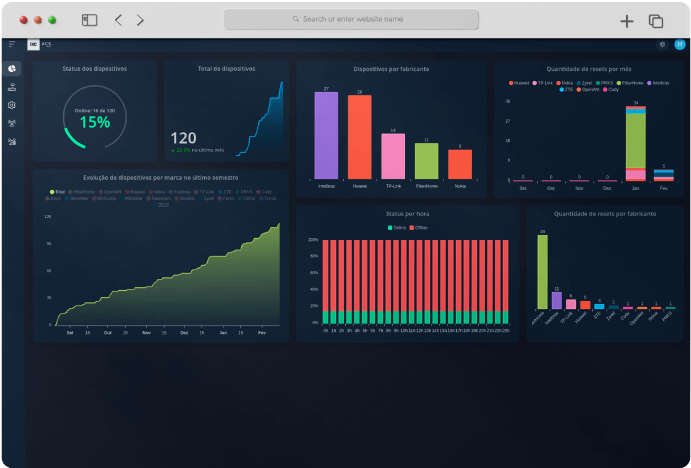This screenshot has width=691, height=468.
Task: Open the dashboard pie chart sidebar icon
Action: pos(12,68)
